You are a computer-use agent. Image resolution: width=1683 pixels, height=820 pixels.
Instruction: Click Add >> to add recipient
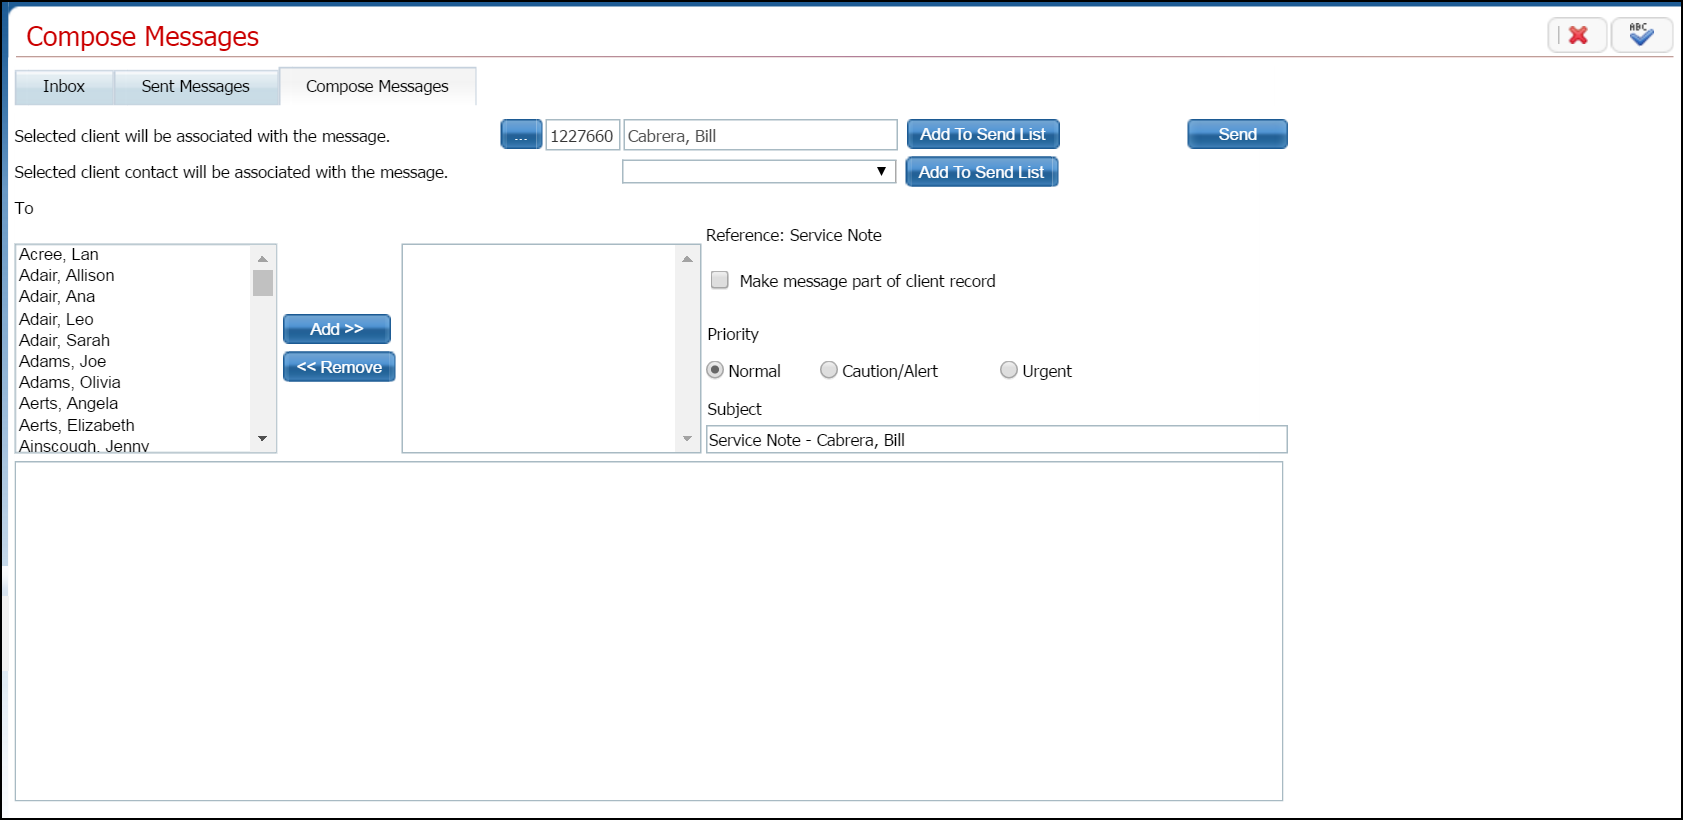(337, 329)
